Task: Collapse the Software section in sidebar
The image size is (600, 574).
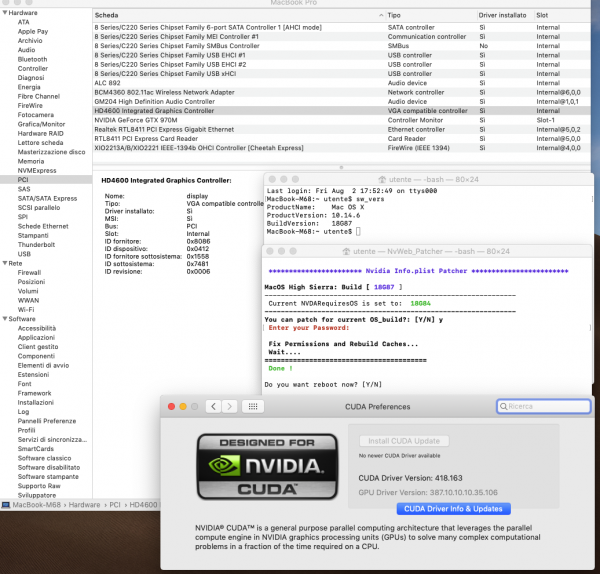Action: pyautogui.click(x=5, y=319)
